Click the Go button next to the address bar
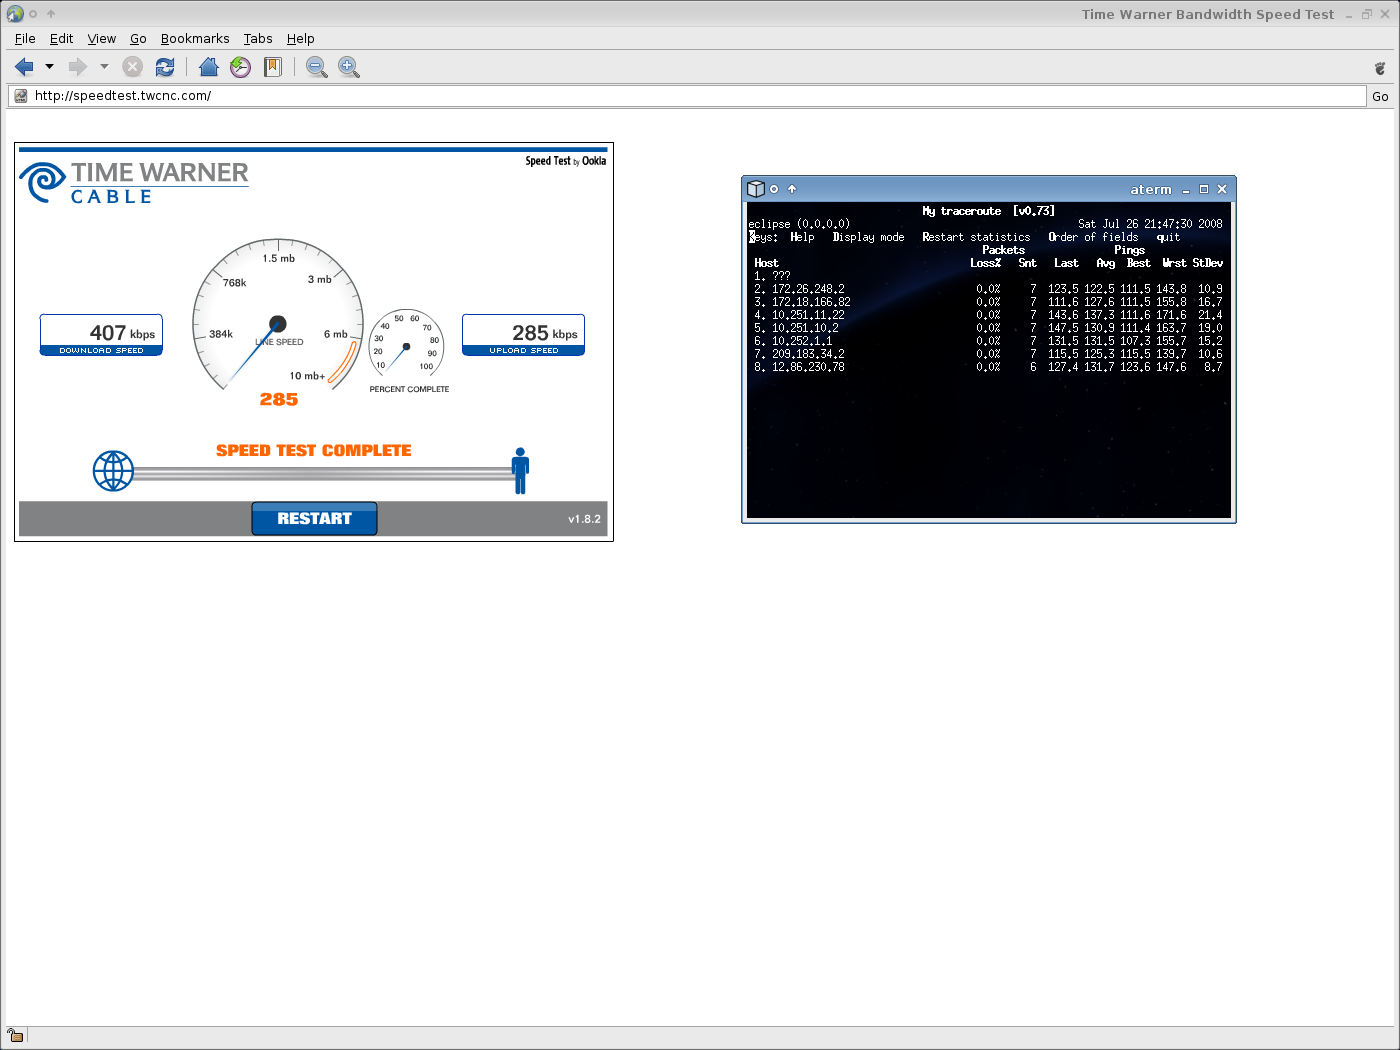 [1380, 96]
